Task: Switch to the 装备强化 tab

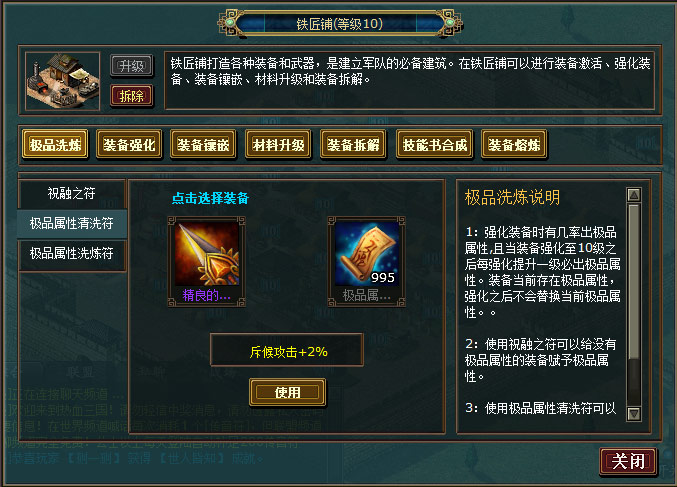Action: (129, 145)
